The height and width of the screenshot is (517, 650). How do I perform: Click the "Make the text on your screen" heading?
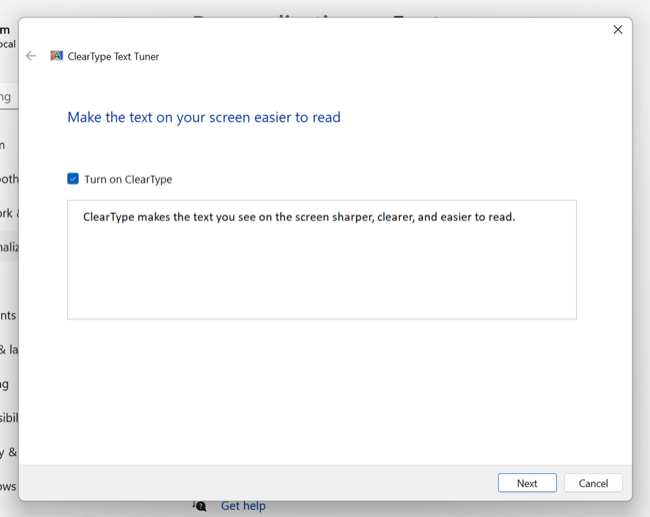[204, 117]
